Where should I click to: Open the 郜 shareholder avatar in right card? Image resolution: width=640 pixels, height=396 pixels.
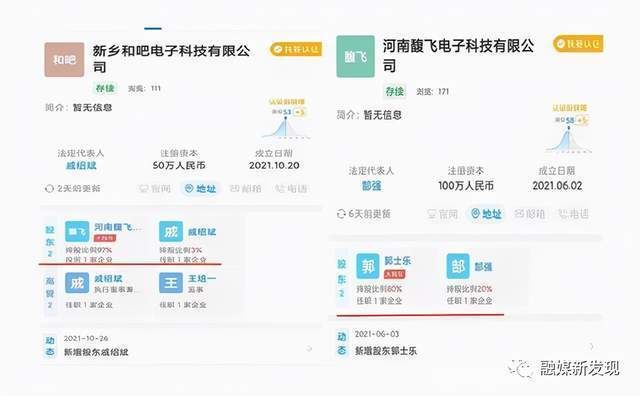458,266
